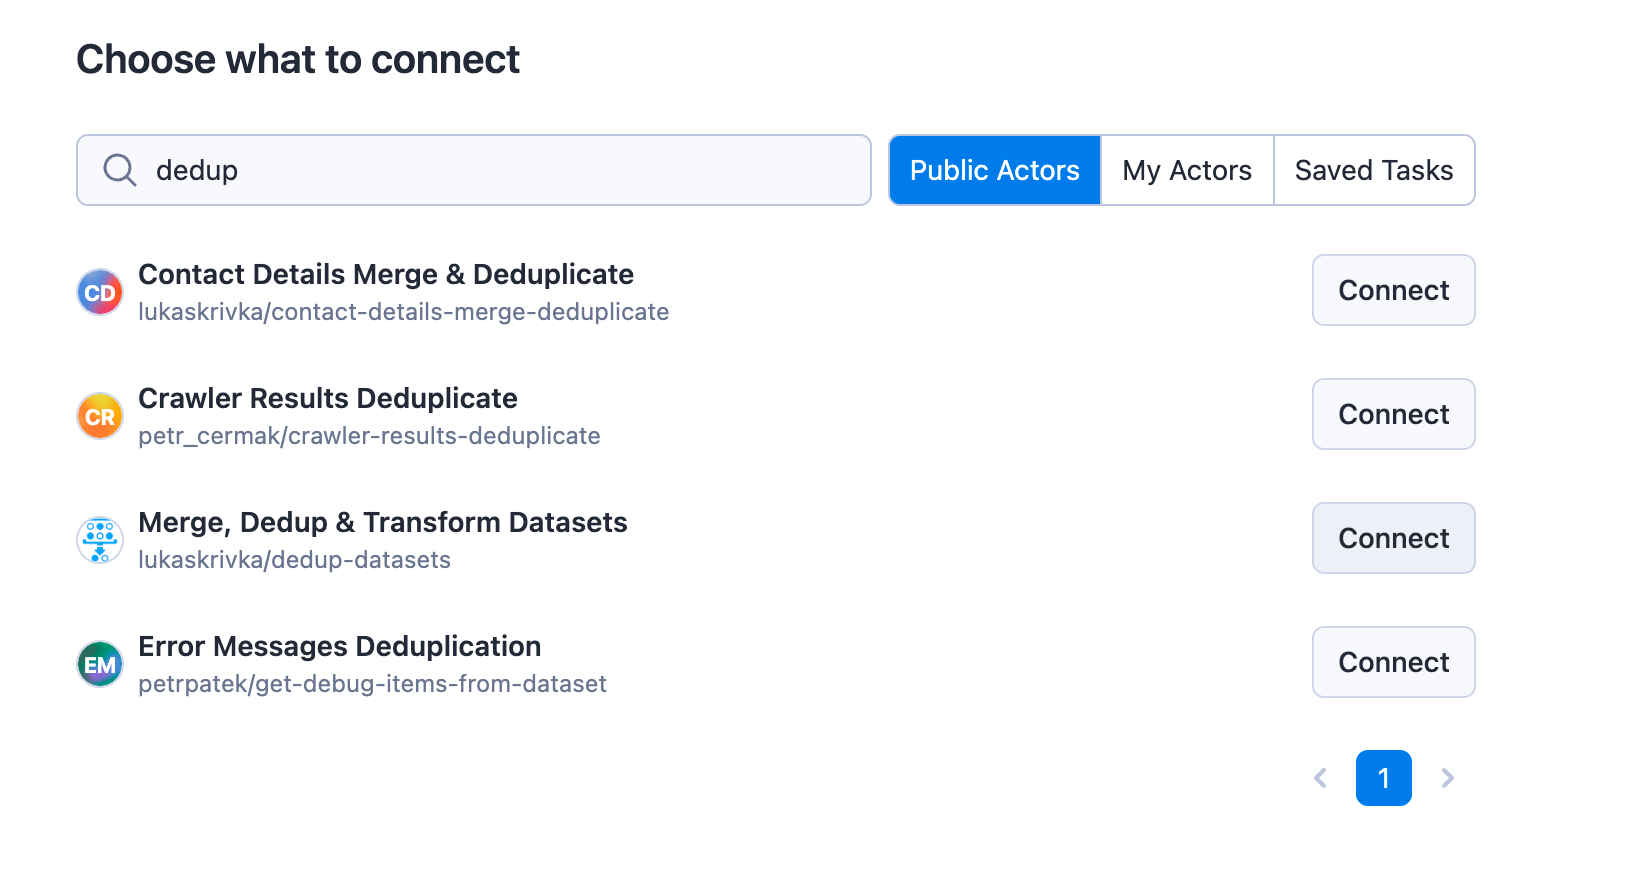Switch to the My Actors tab
The image size is (1634, 870).
click(x=1187, y=170)
